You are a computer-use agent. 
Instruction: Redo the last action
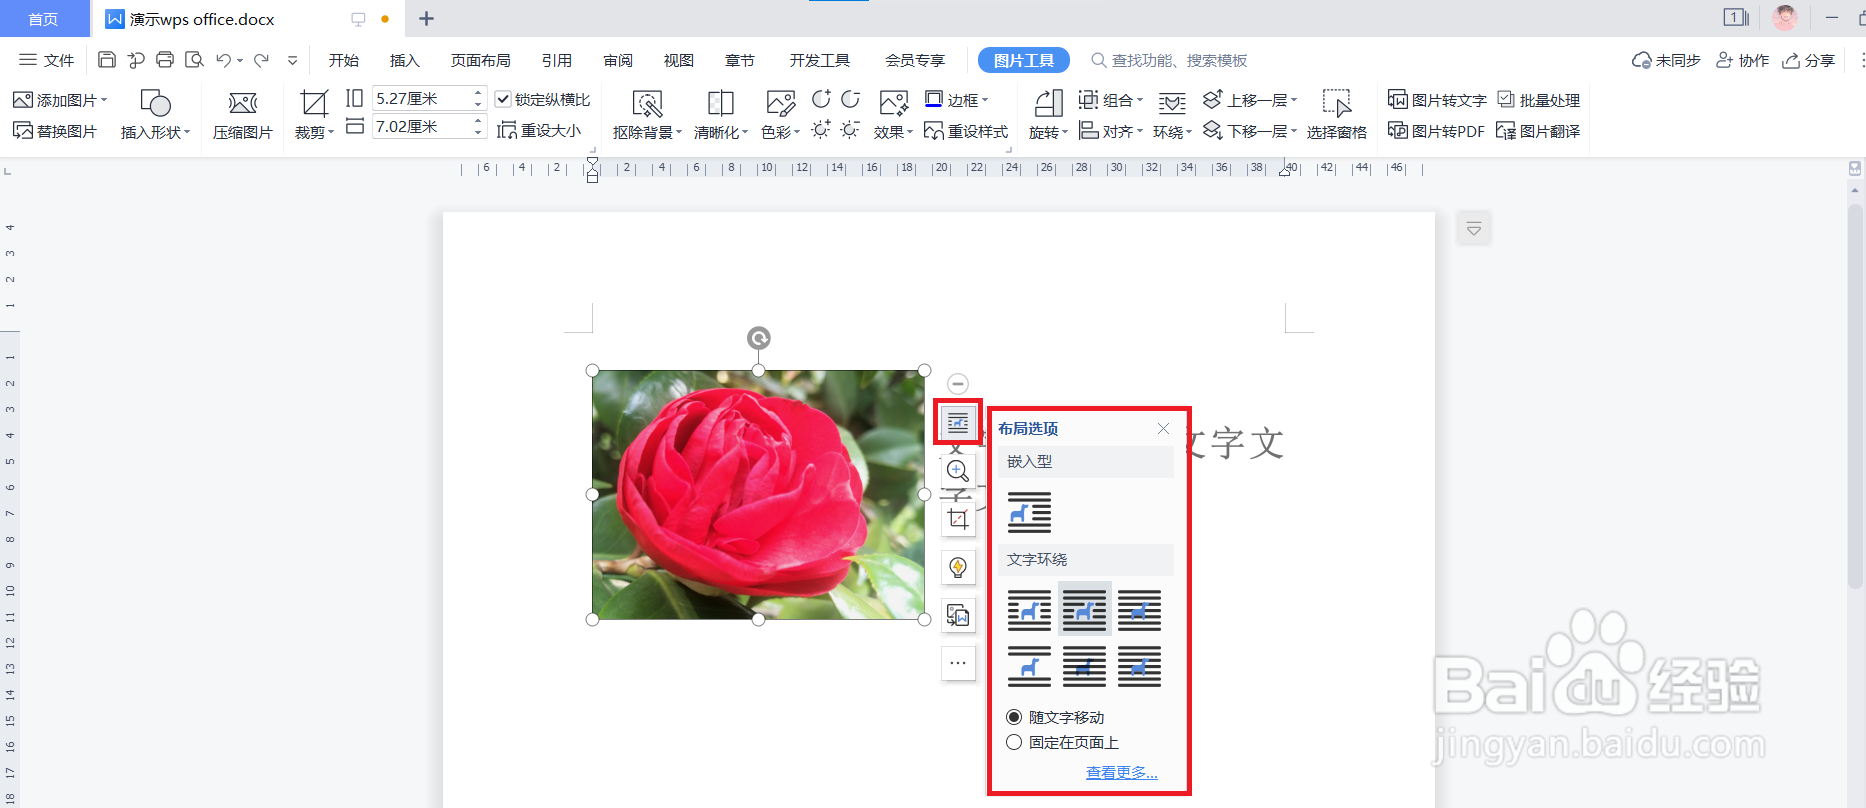[x=261, y=60]
